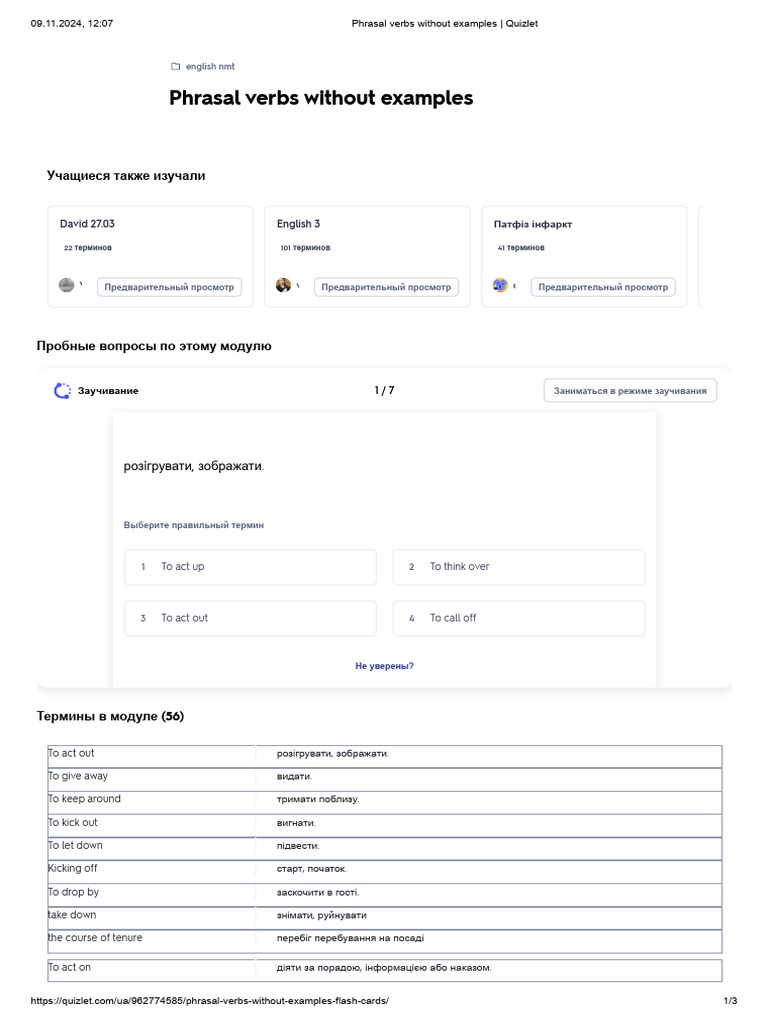Choose answer option To act out

click(x=250, y=618)
